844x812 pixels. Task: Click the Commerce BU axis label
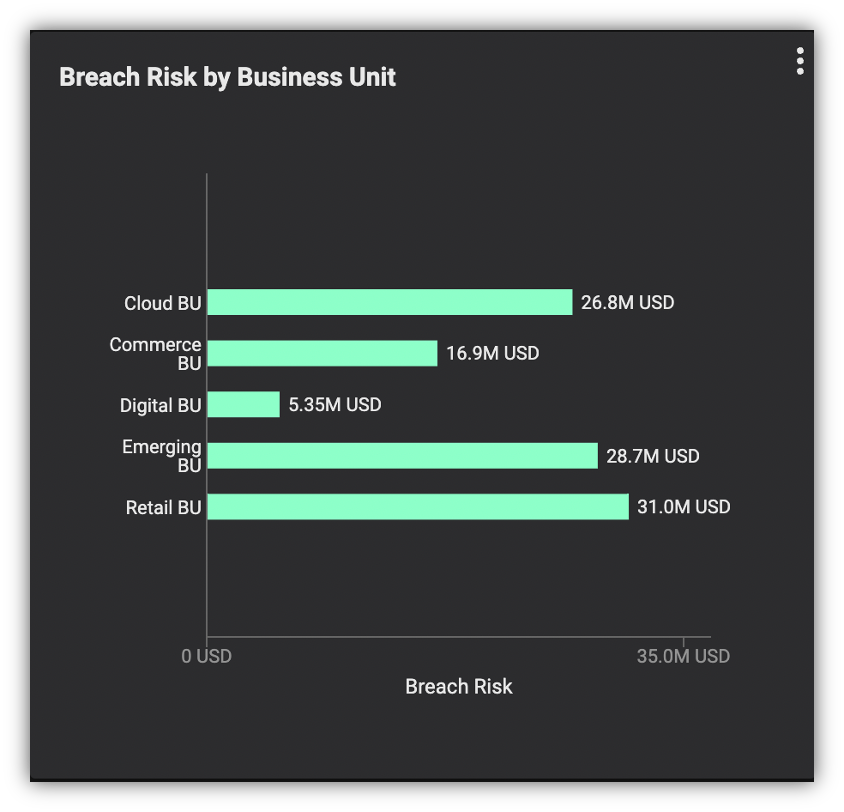coord(155,354)
